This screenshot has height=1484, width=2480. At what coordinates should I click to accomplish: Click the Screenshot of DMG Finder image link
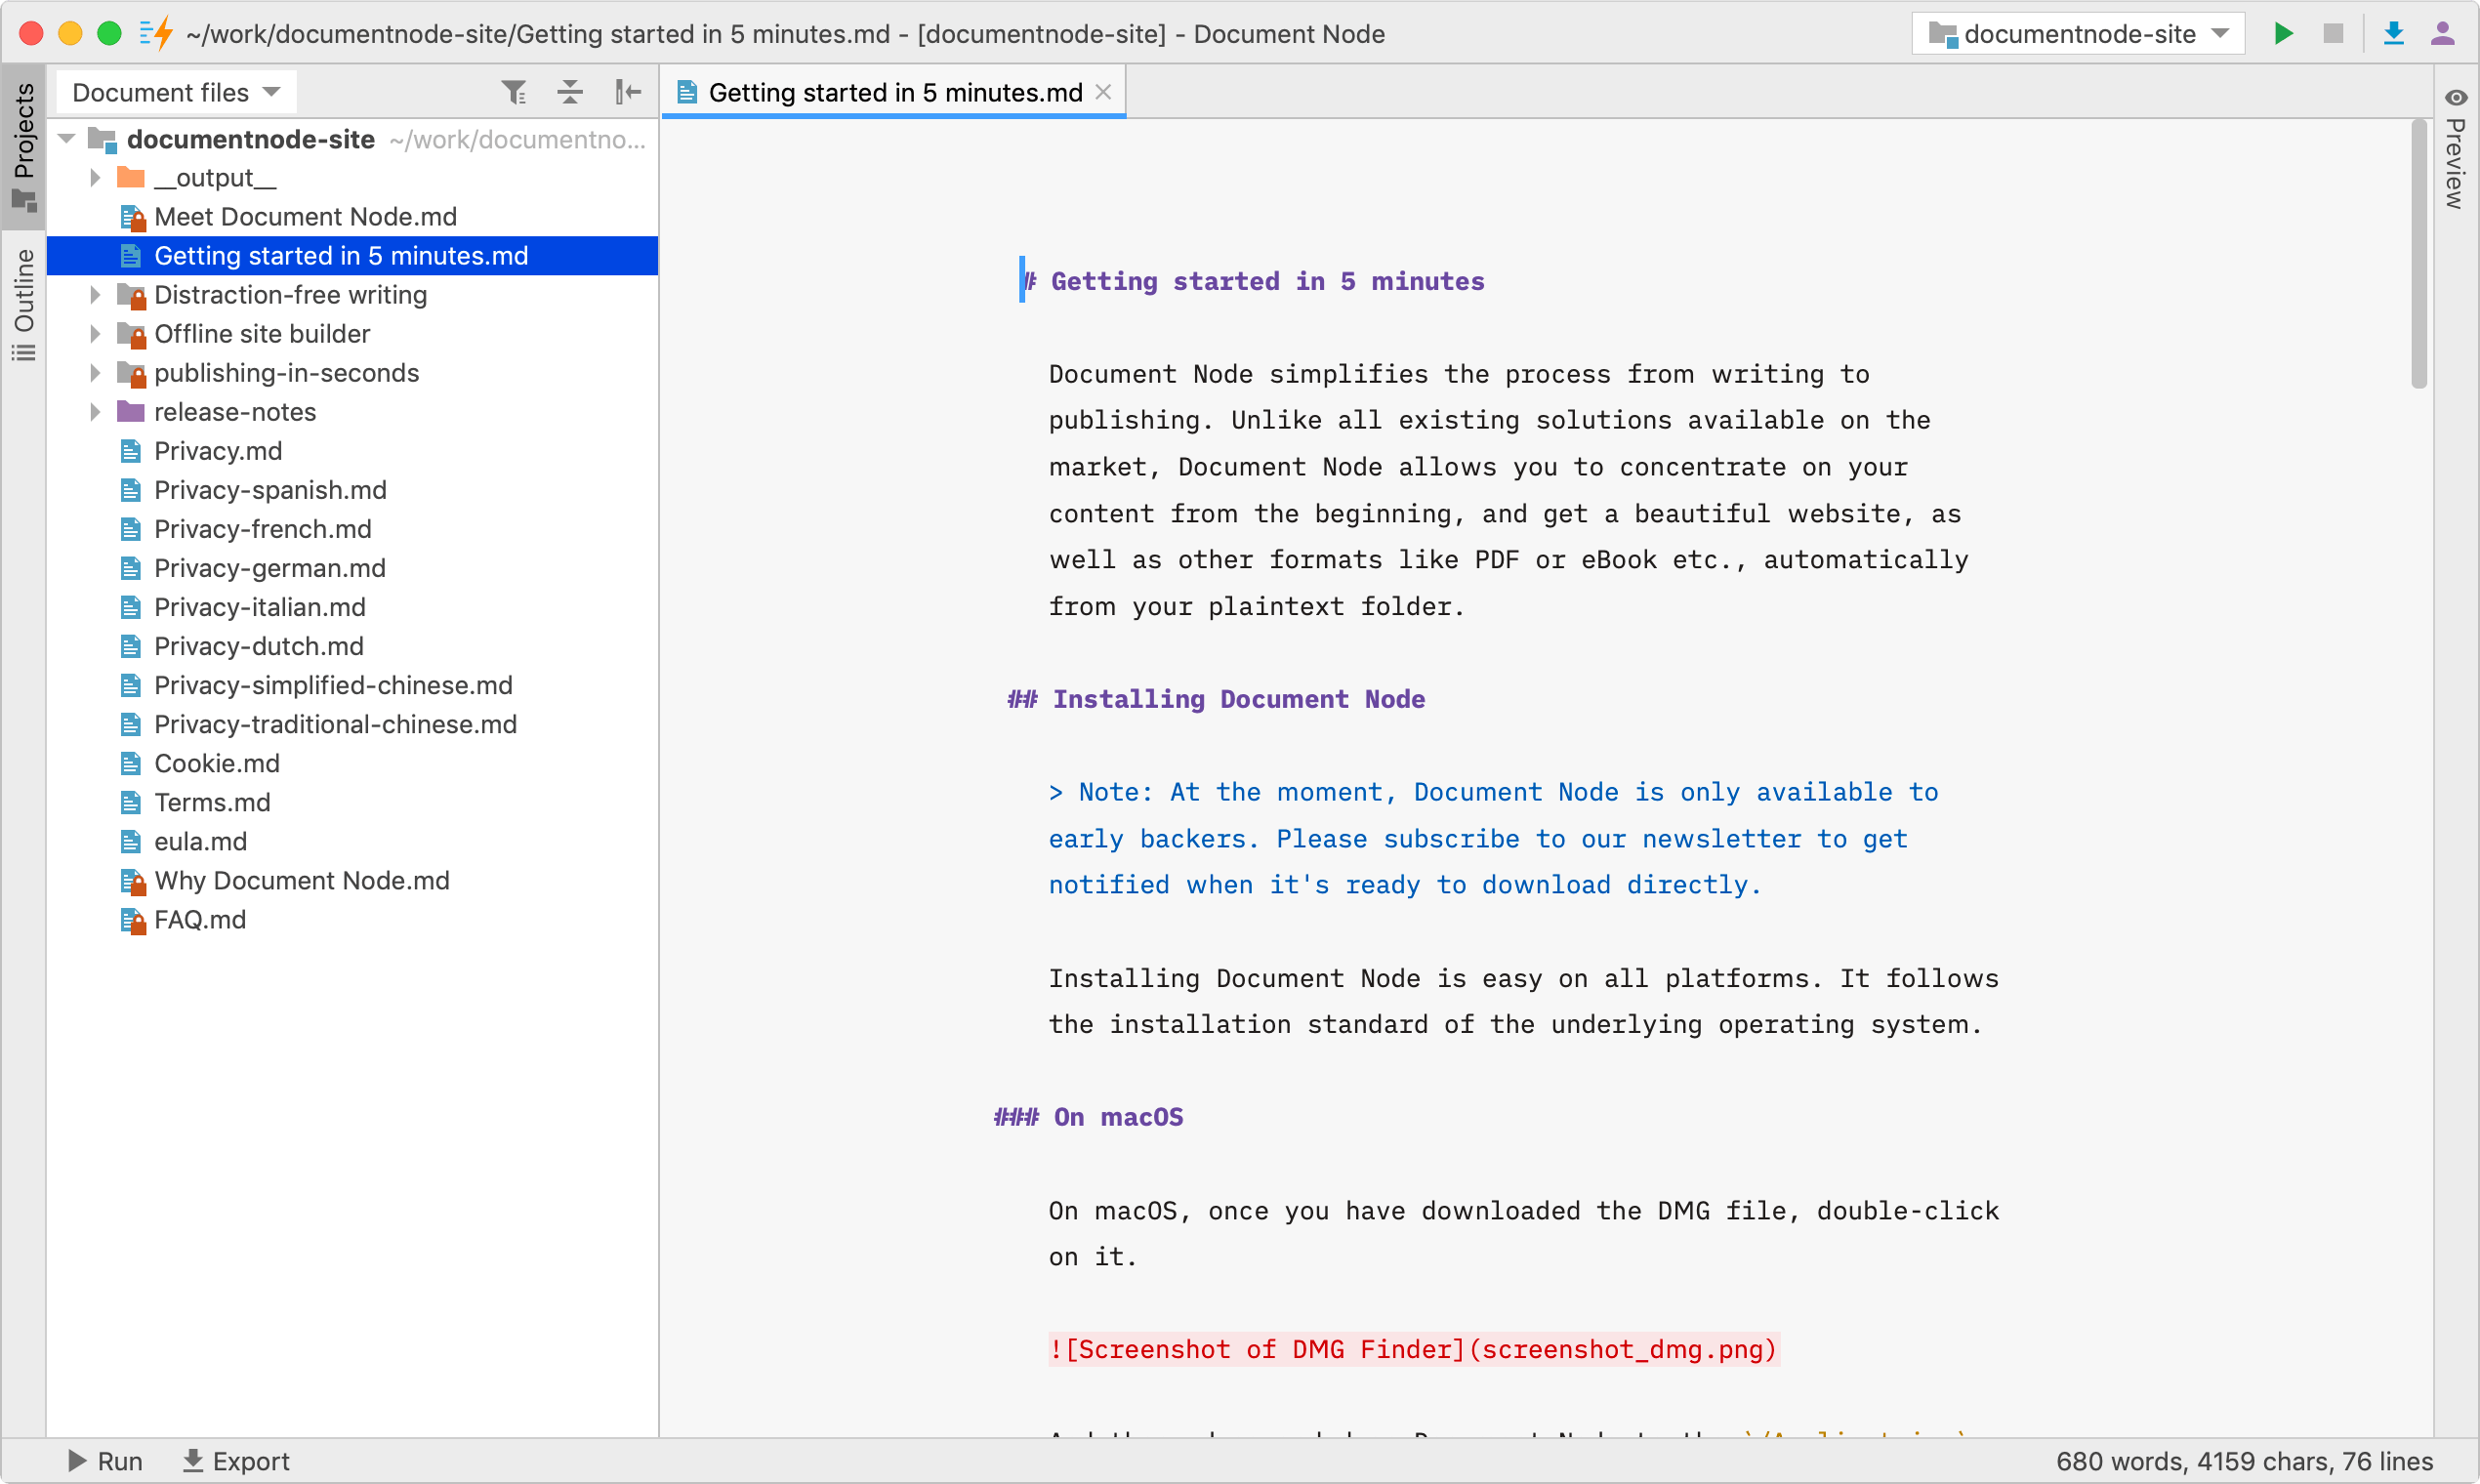tap(1413, 1350)
